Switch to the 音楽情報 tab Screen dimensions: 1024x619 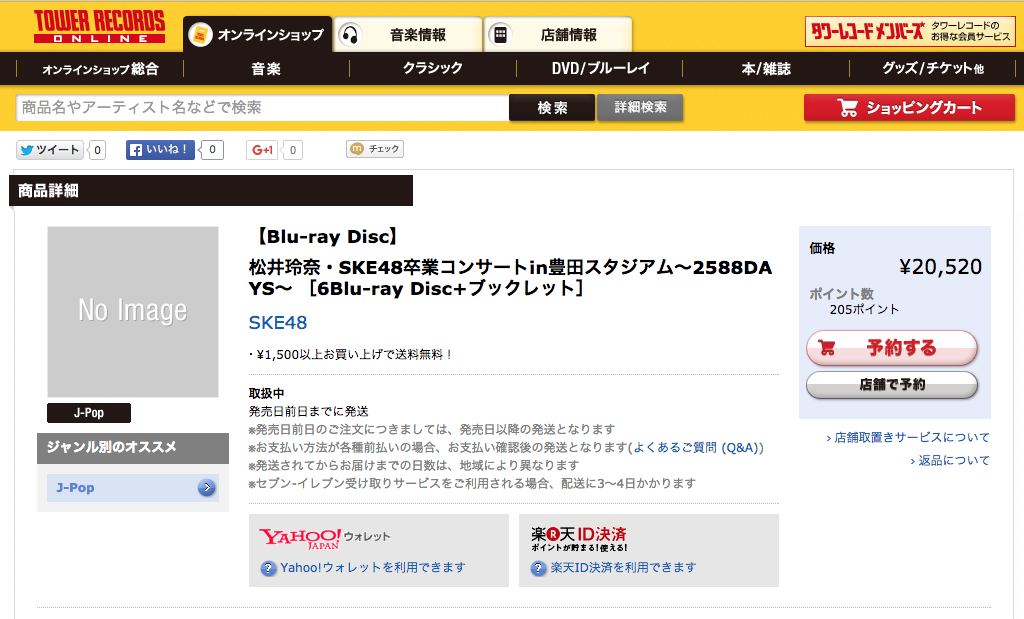(408, 34)
